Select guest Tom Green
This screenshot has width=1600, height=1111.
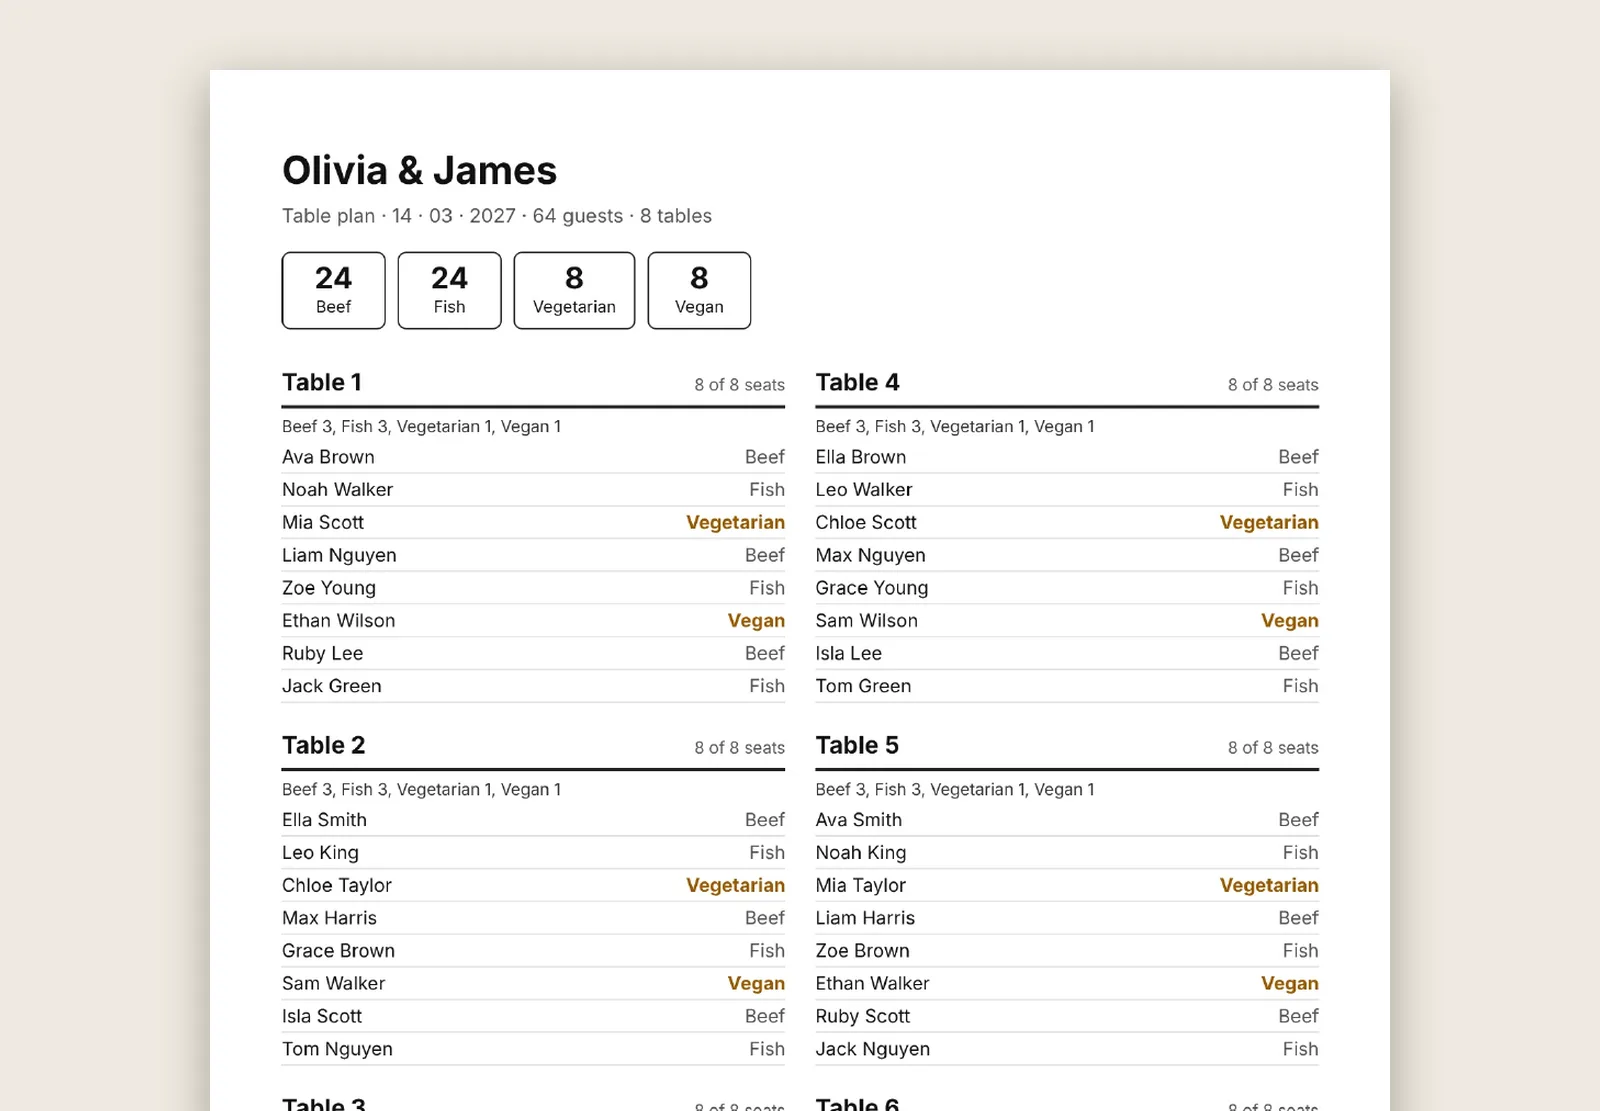pyautogui.click(x=863, y=686)
